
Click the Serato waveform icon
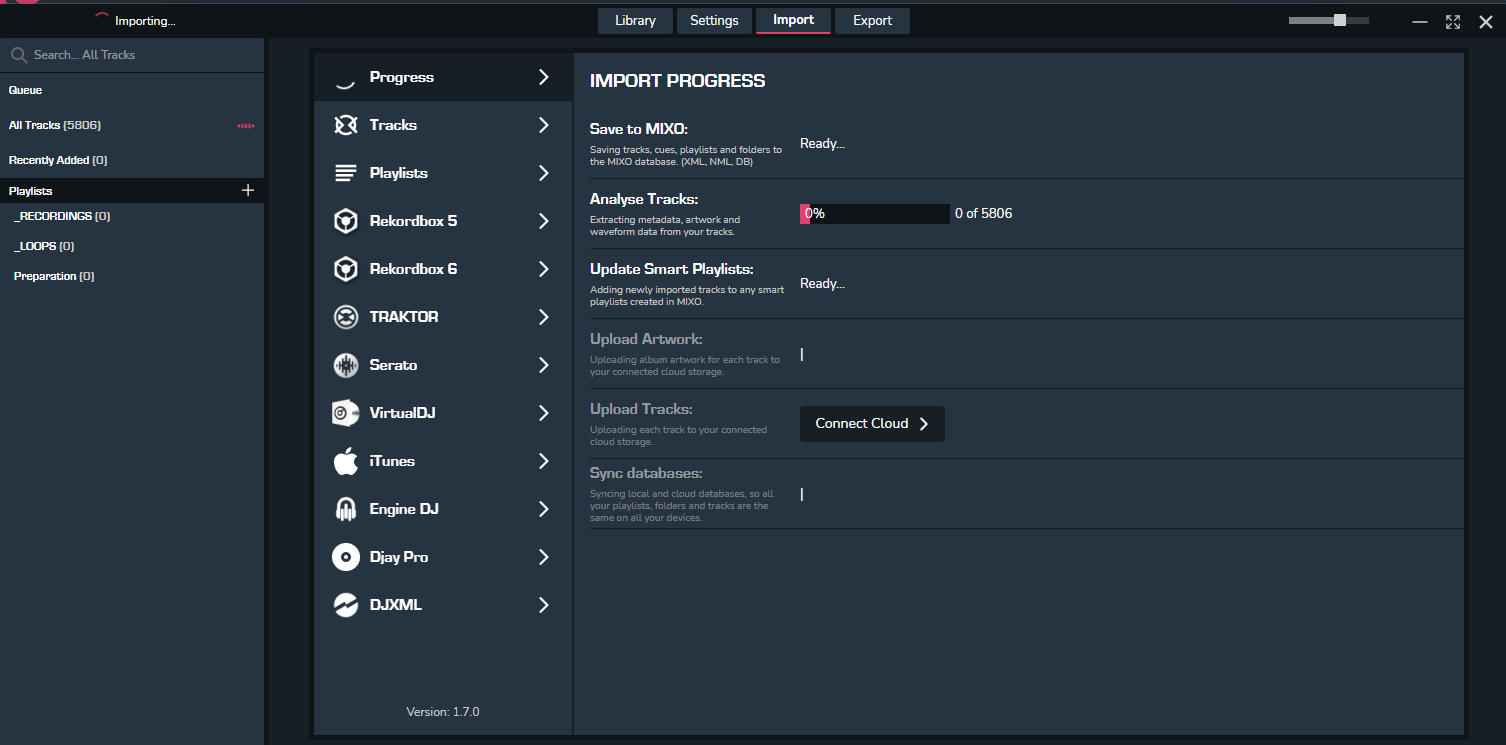pyautogui.click(x=346, y=365)
